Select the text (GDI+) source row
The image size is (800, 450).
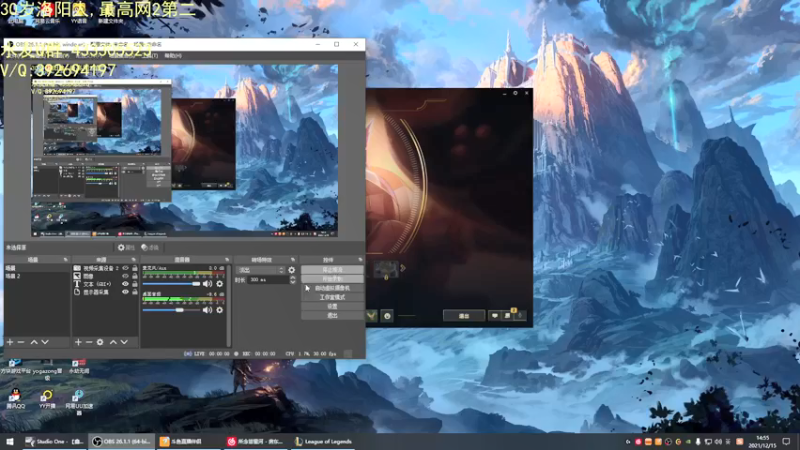point(106,284)
